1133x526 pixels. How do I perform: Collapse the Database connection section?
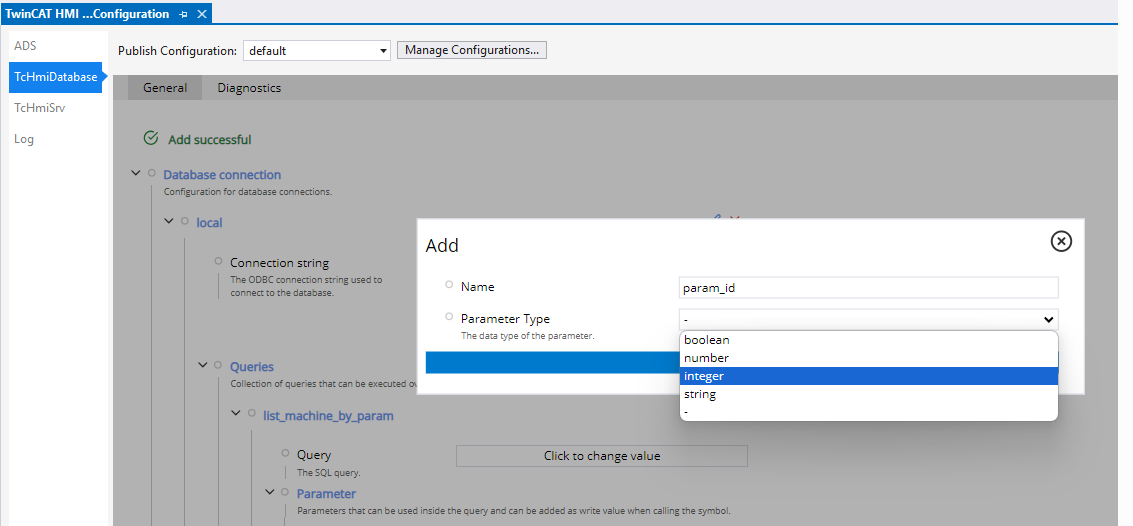pyautogui.click(x=136, y=174)
